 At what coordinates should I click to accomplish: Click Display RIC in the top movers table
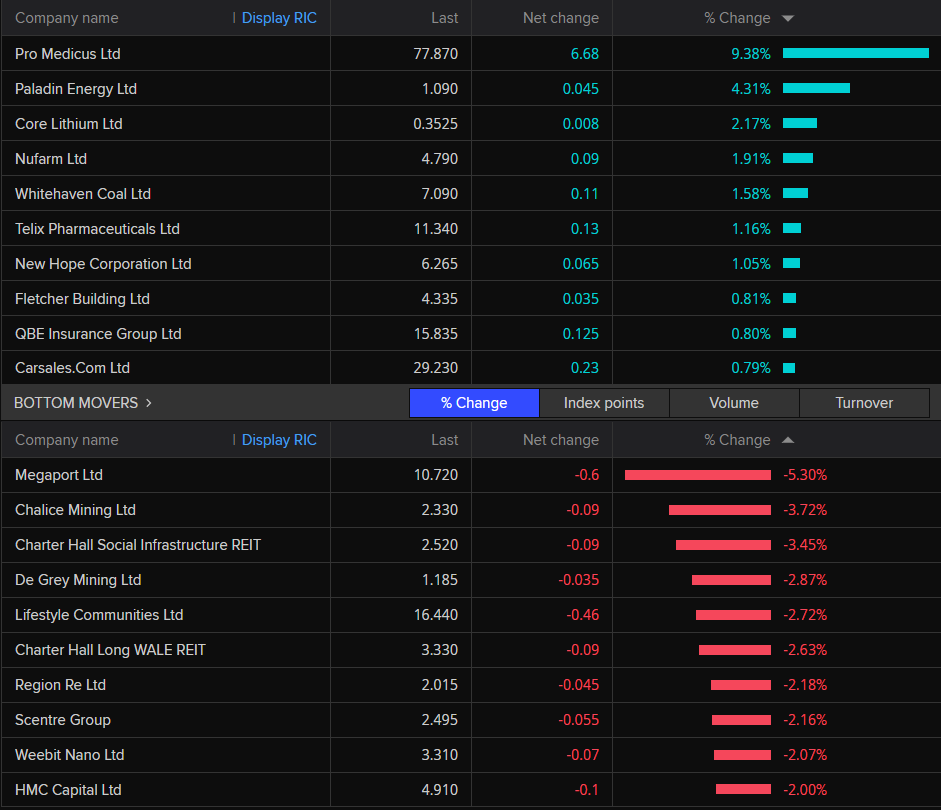(279, 18)
